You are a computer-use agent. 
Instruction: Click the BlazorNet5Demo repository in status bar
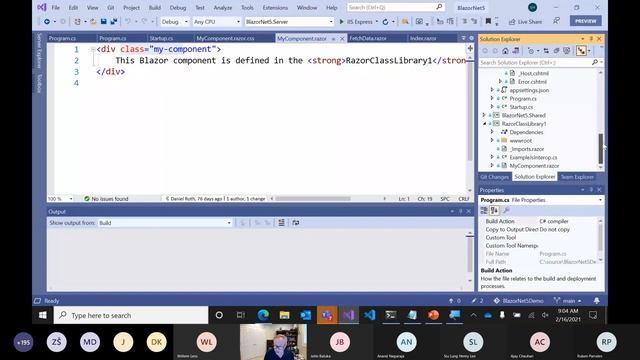click(518, 300)
